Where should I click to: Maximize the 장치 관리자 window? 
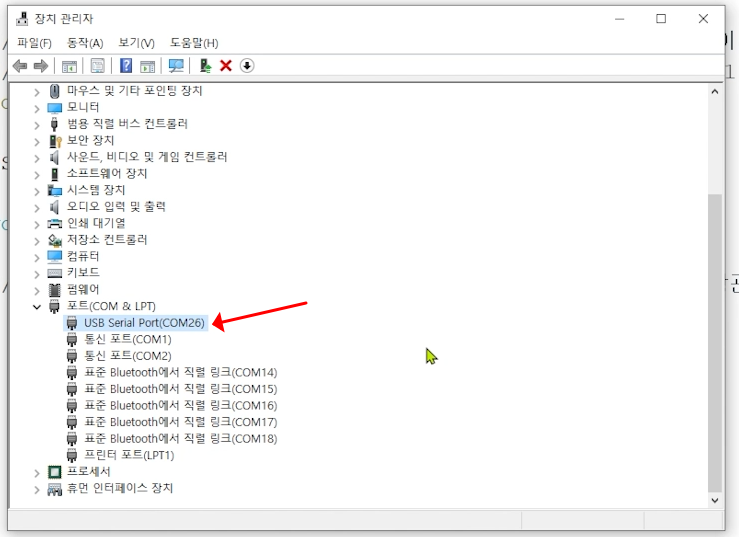click(x=661, y=19)
